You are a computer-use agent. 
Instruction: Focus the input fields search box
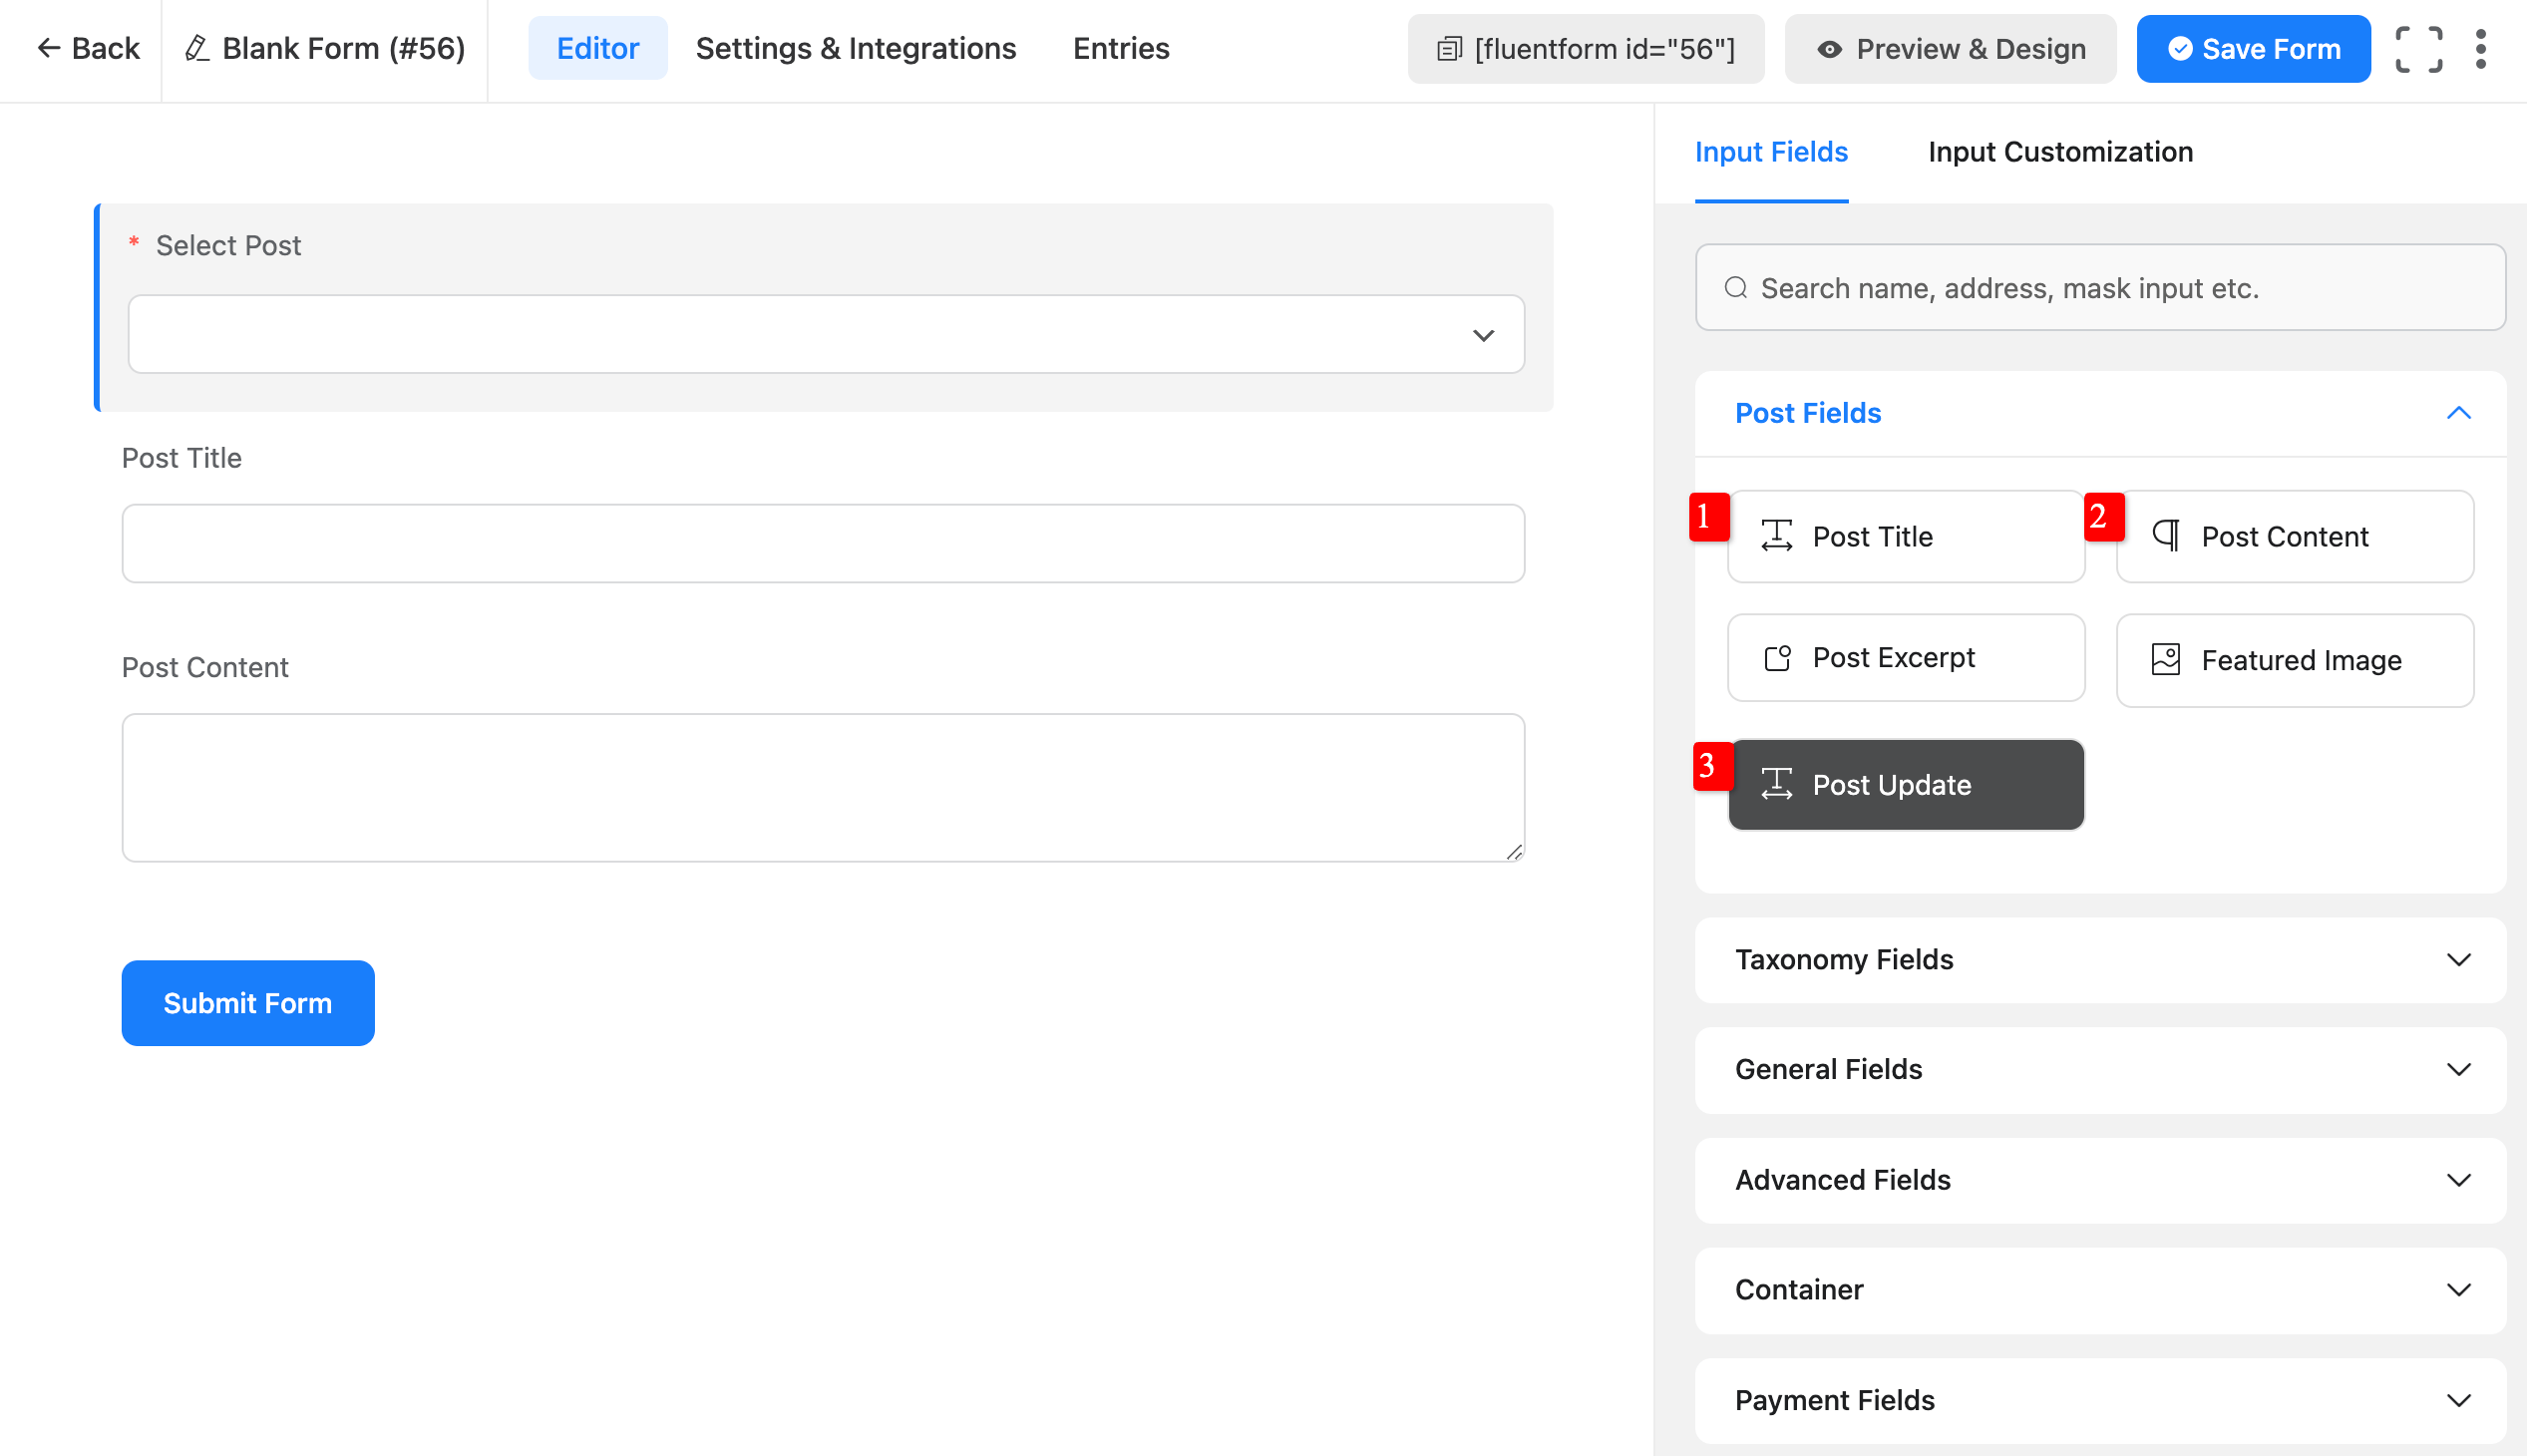click(2100, 288)
